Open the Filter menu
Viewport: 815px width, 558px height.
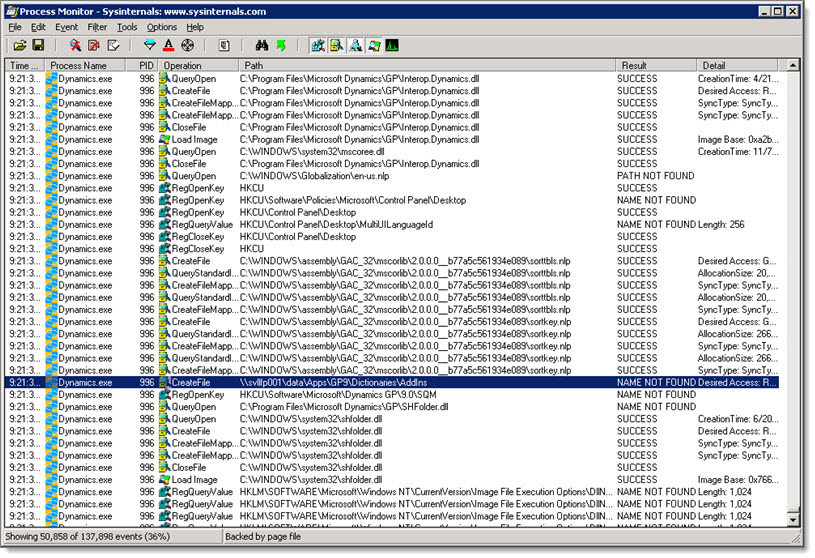(97, 27)
